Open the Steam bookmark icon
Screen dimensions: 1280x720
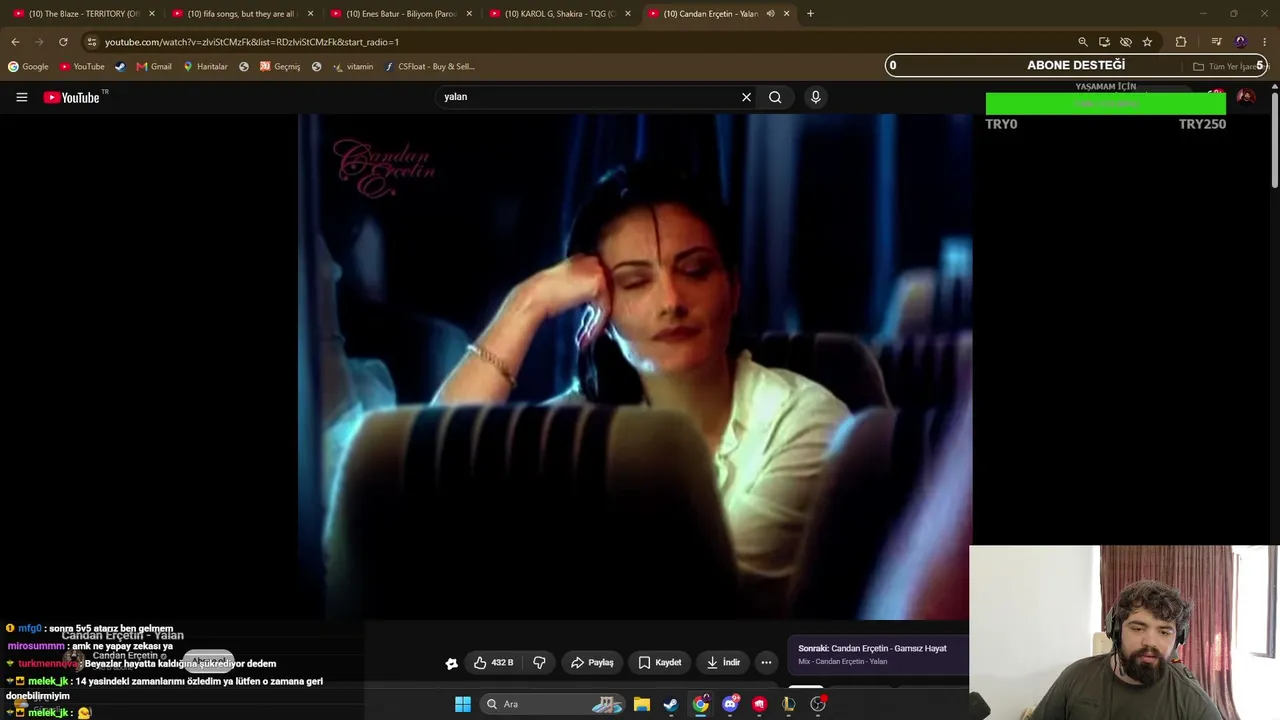point(120,67)
